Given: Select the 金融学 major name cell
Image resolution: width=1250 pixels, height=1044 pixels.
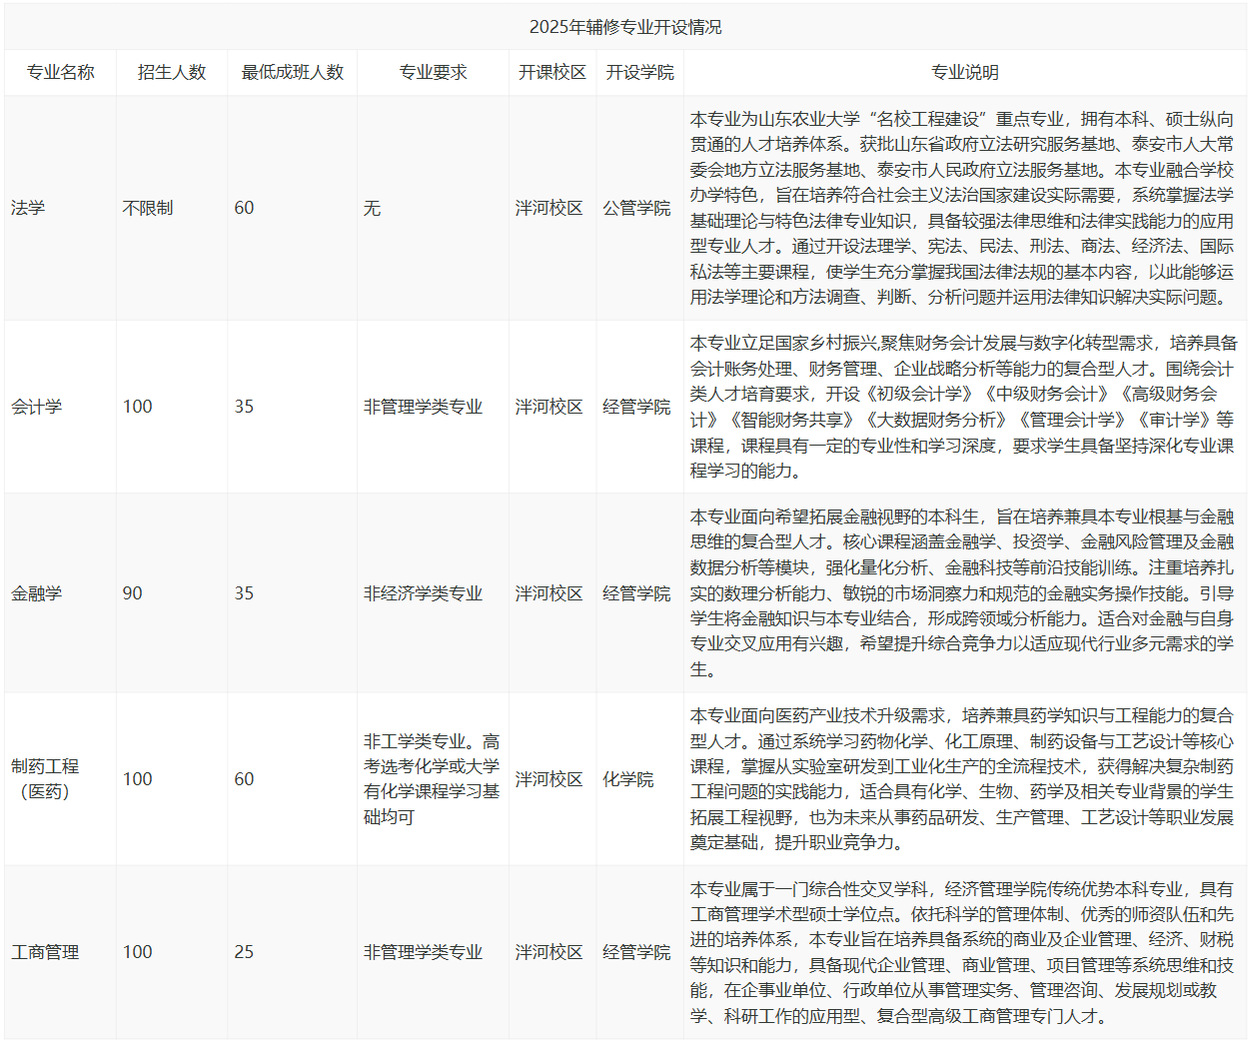Looking at the screenshot, I should pyautogui.click(x=36, y=594).
